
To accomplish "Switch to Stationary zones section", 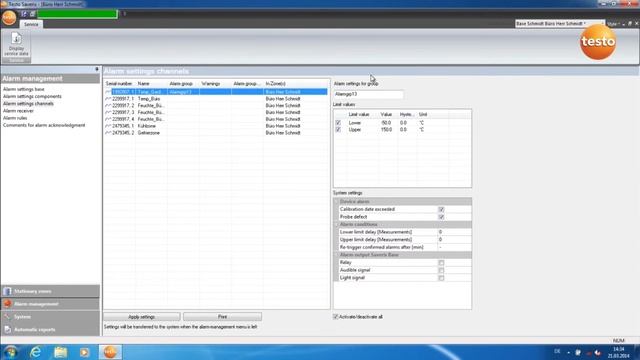I will (50, 291).
